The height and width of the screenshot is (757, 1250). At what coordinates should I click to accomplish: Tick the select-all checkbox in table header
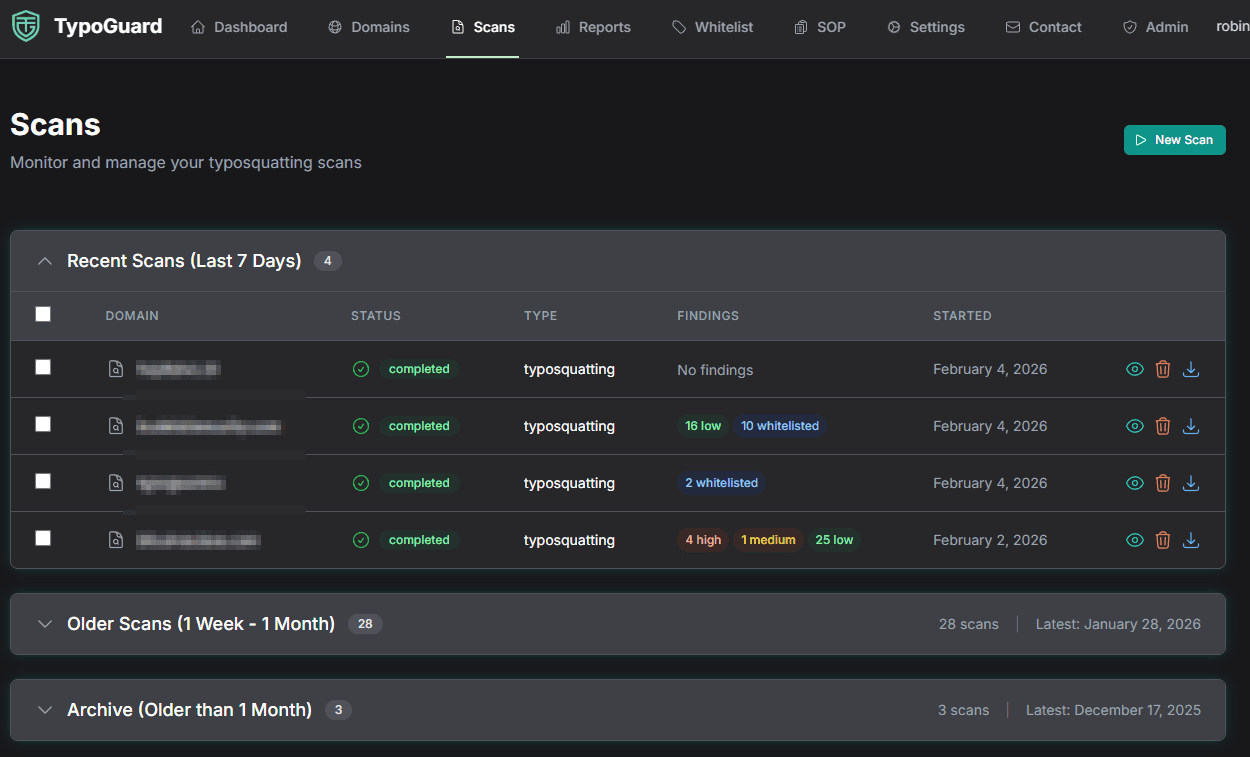coord(43,314)
